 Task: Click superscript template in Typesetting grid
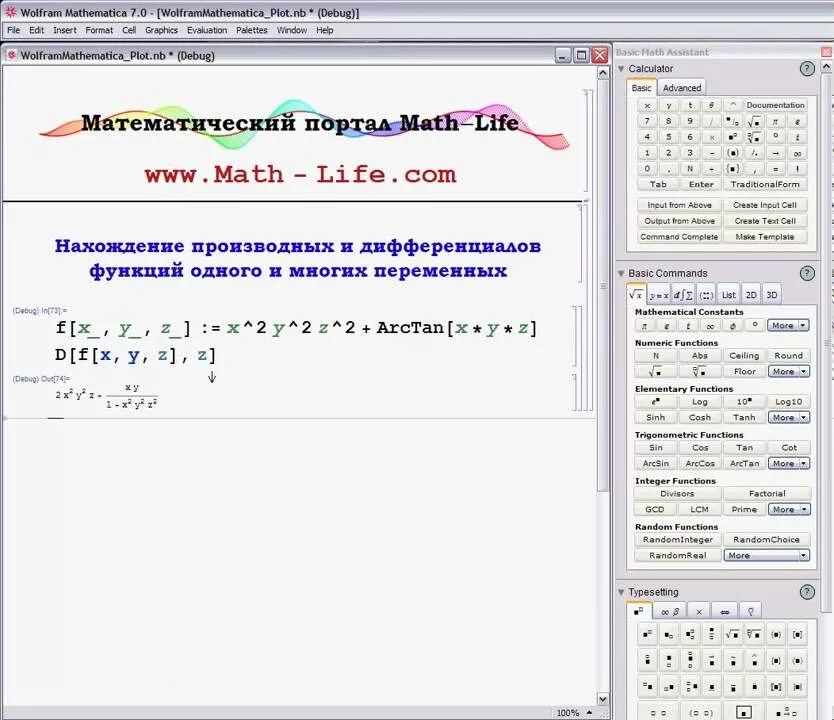click(647, 634)
